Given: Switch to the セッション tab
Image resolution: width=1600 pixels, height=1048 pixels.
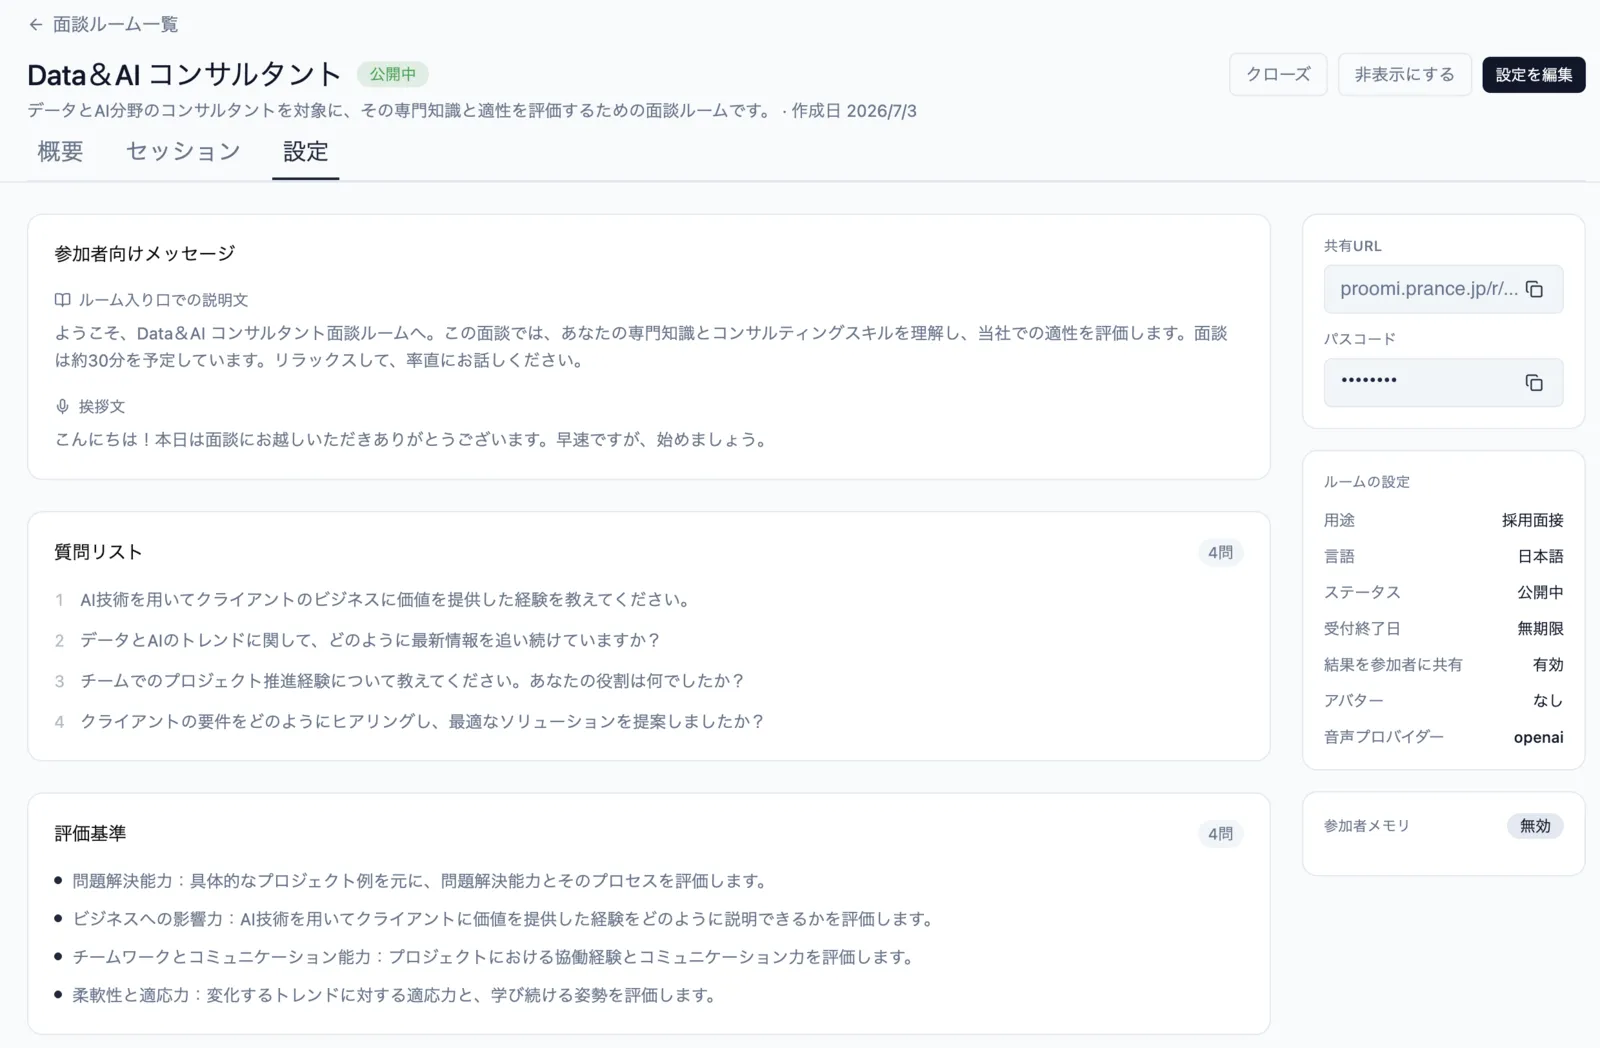Looking at the screenshot, I should pyautogui.click(x=183, y=152).
